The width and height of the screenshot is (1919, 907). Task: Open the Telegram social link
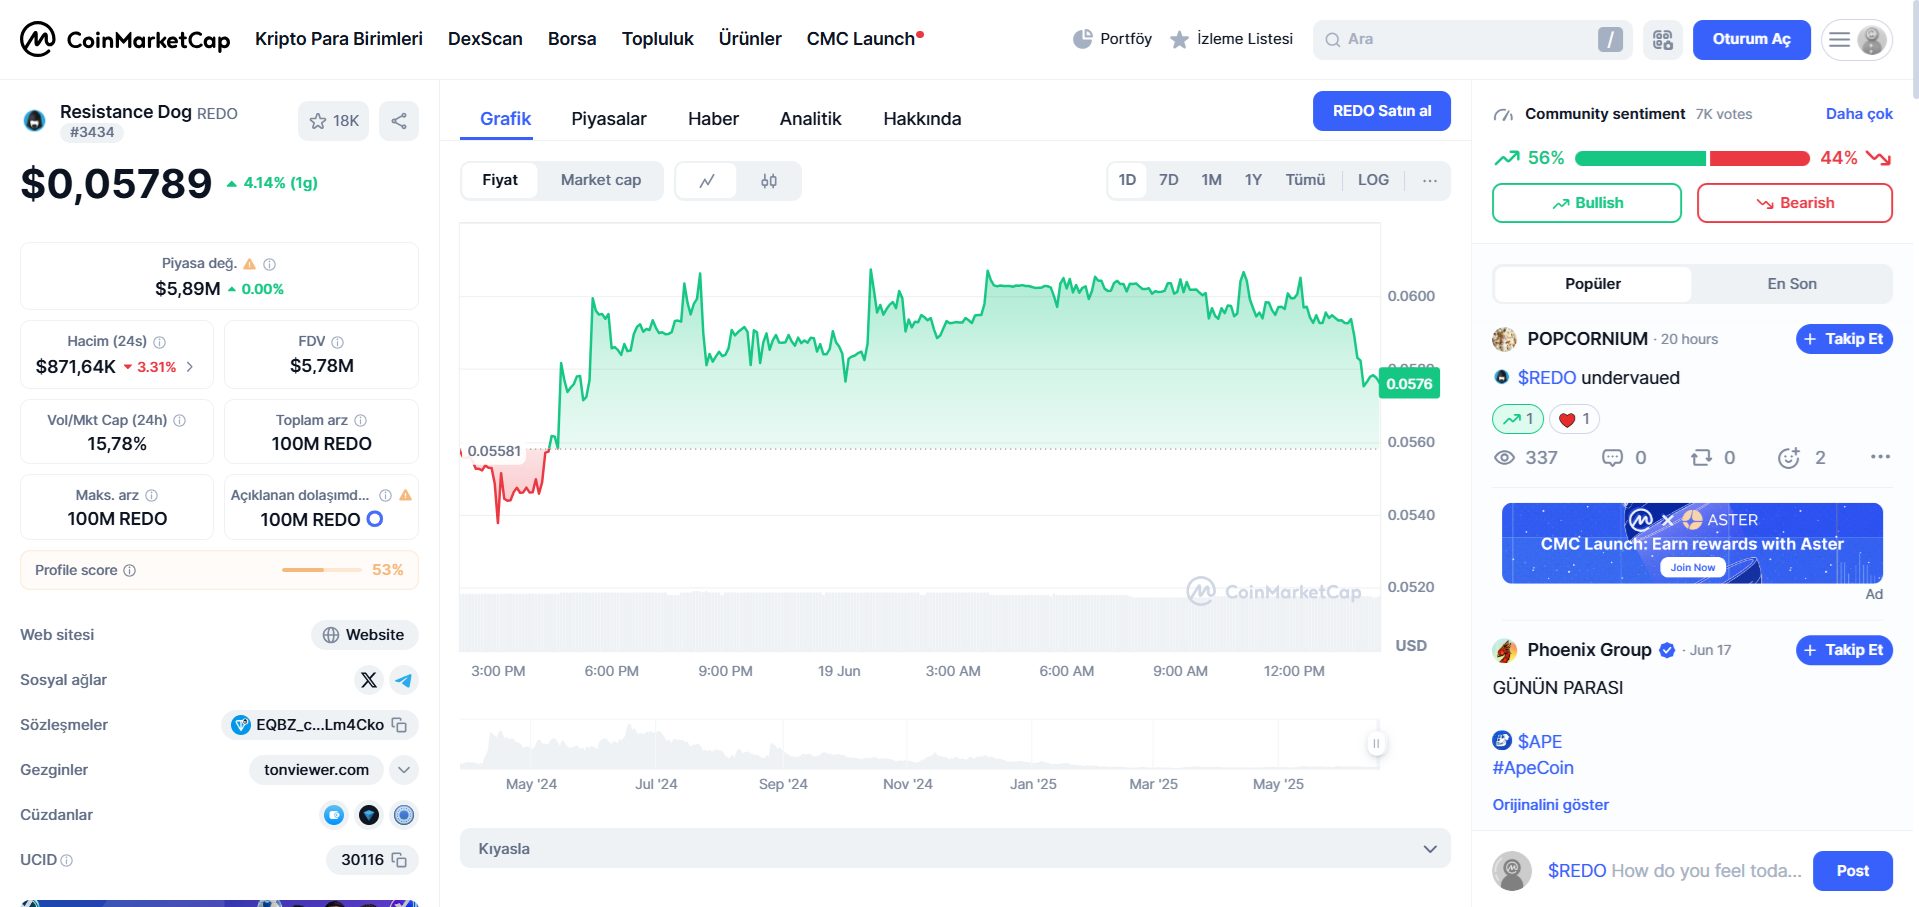404,680
